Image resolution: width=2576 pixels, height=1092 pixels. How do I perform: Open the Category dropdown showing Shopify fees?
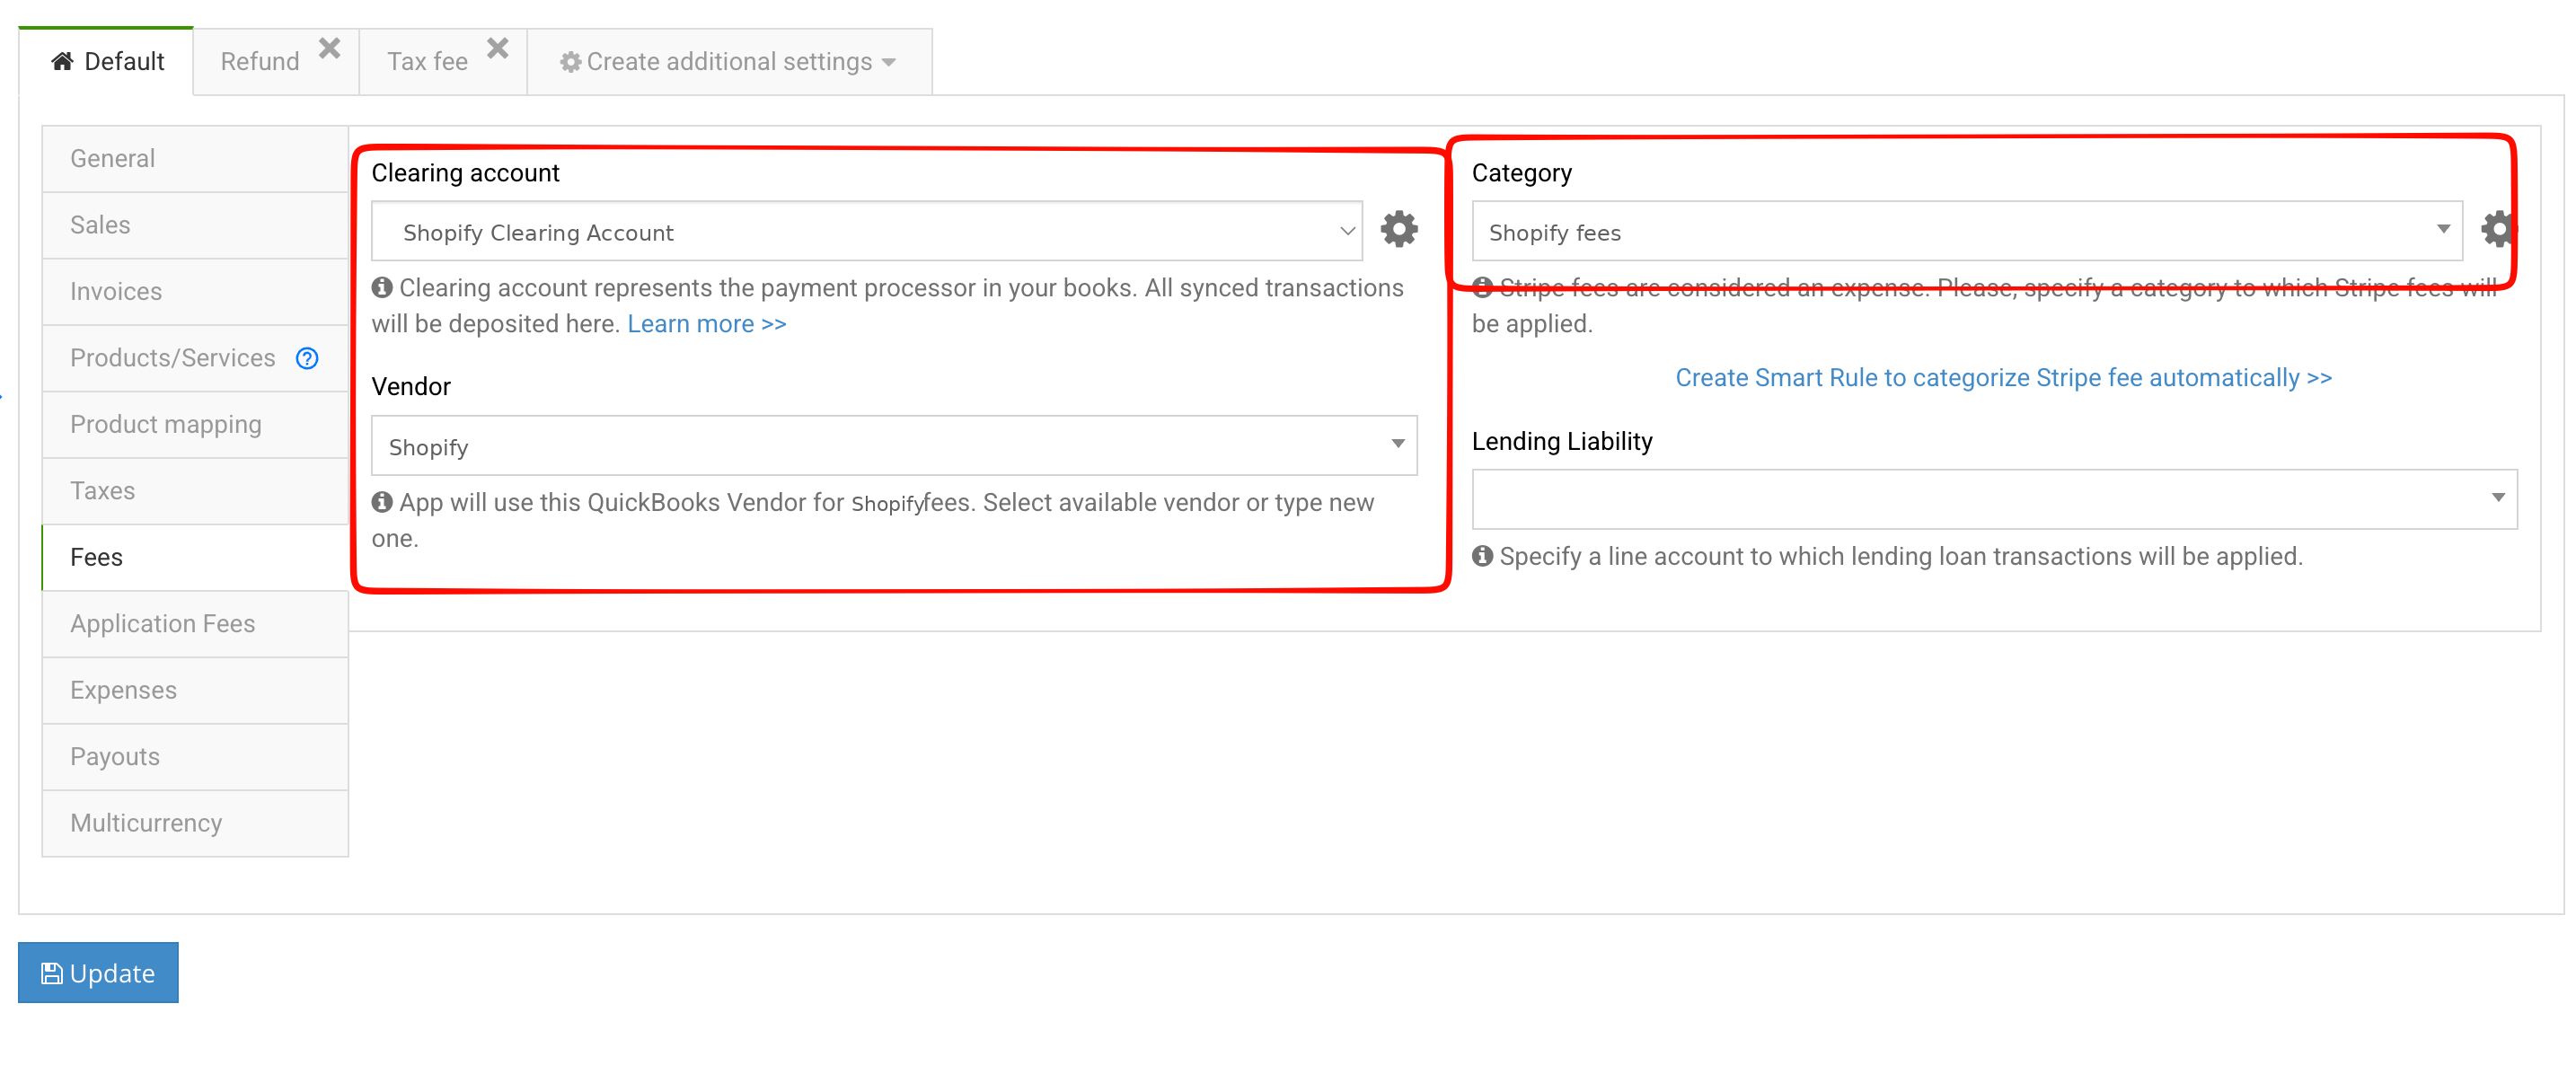(x=1967, y=232)
